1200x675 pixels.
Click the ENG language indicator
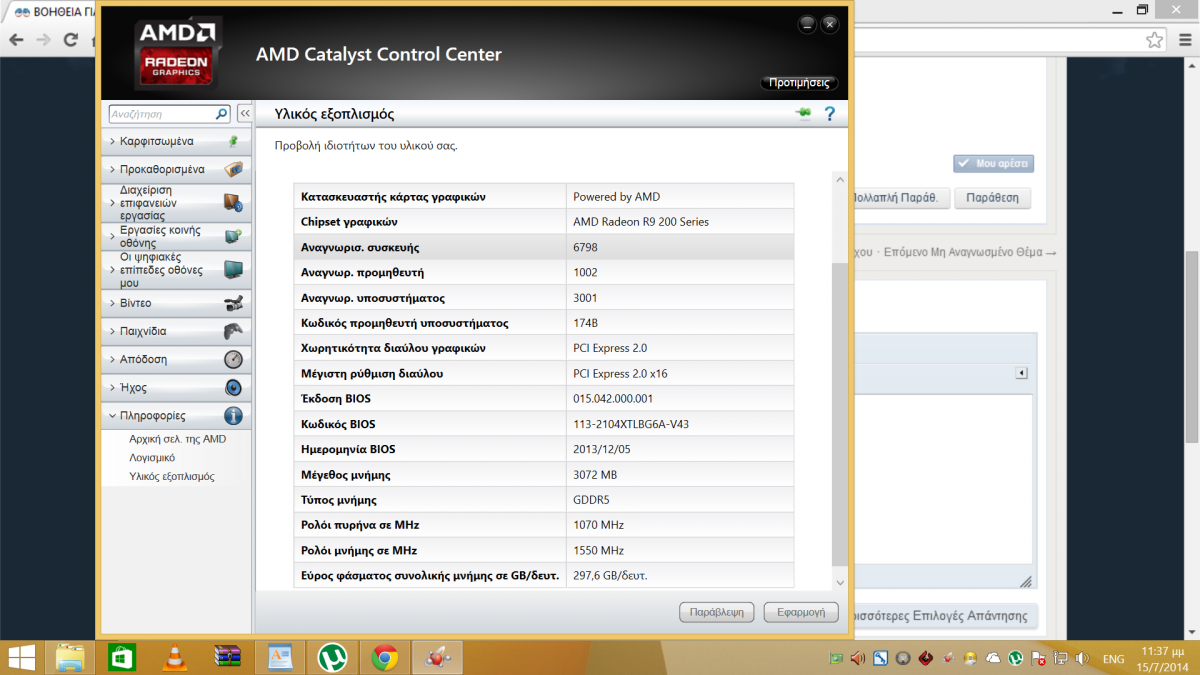(x=1113, y=660)
